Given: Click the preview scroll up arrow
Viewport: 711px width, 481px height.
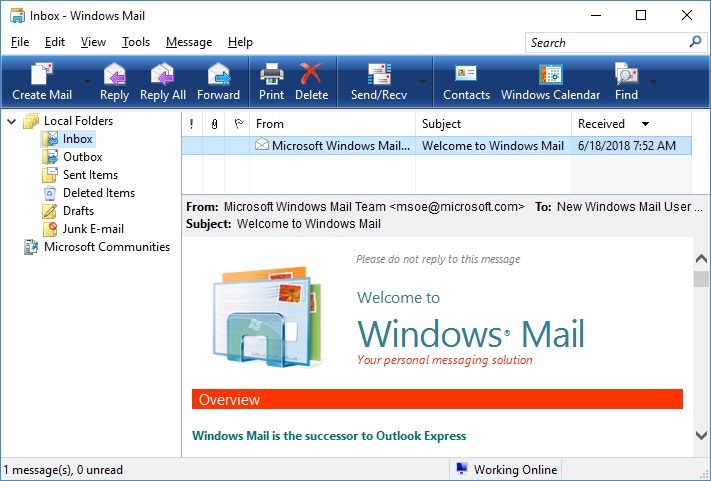Looking at the screenshot, I should click(701, 259).
